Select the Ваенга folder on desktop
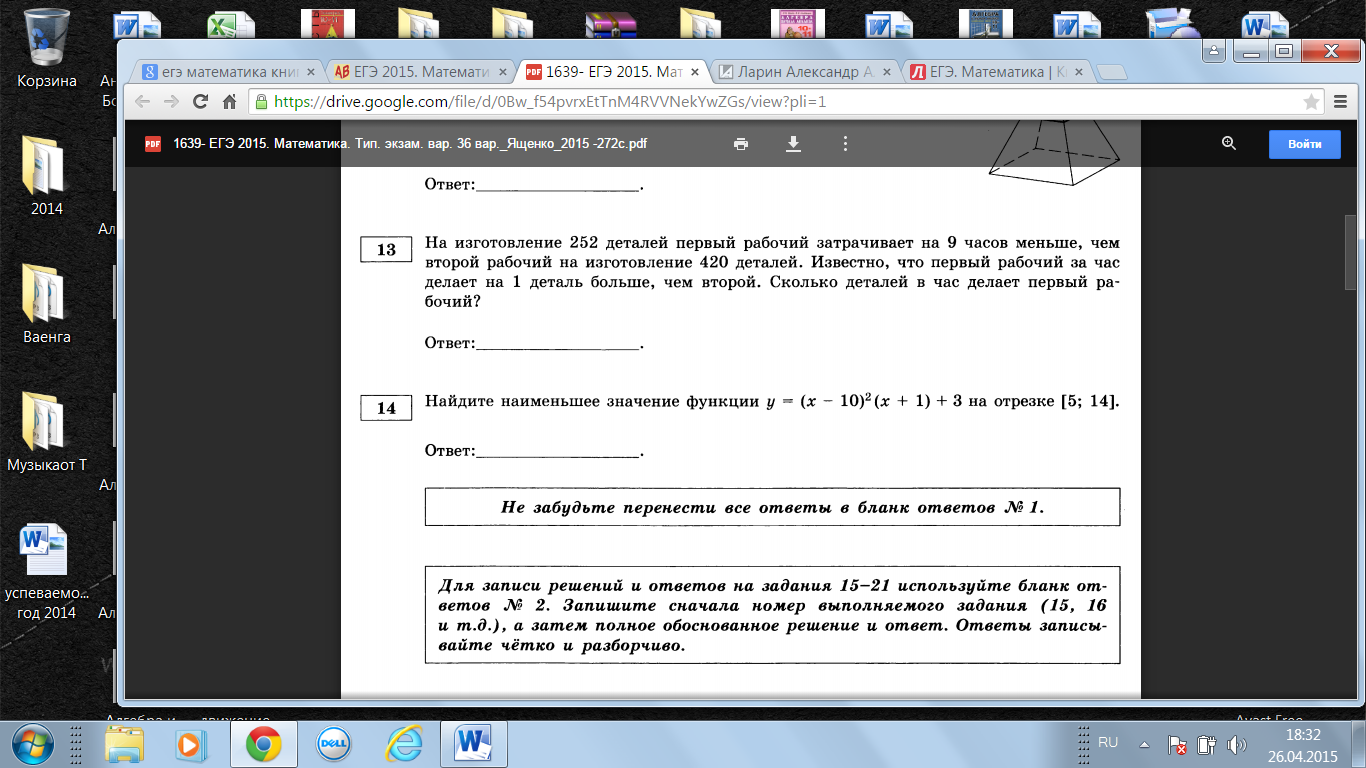This screenshot has width=1366, height=768. pos(47,303)
